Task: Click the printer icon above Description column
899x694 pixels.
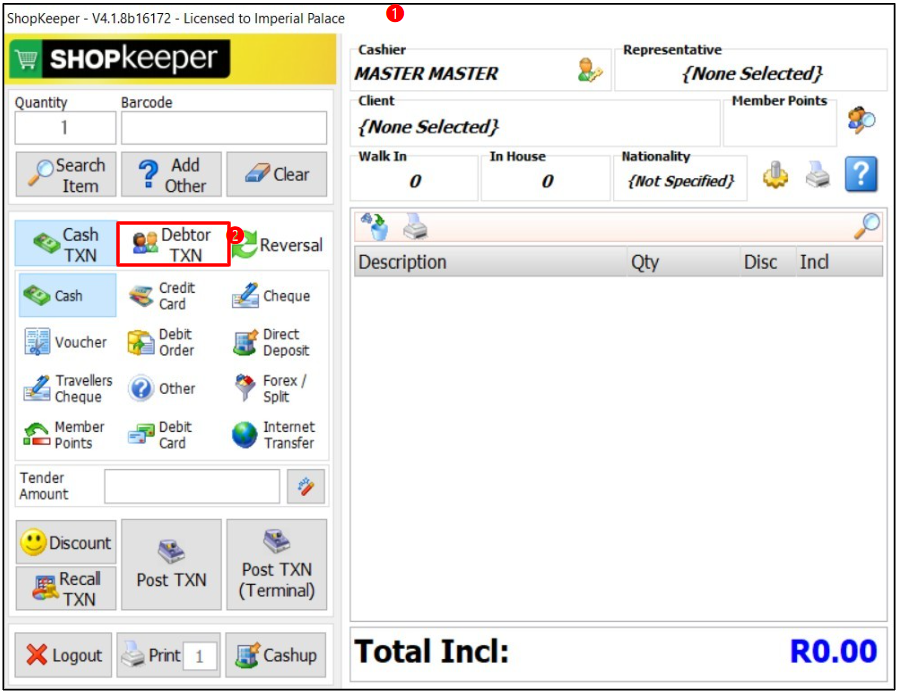Action: (x=415, y=227)
